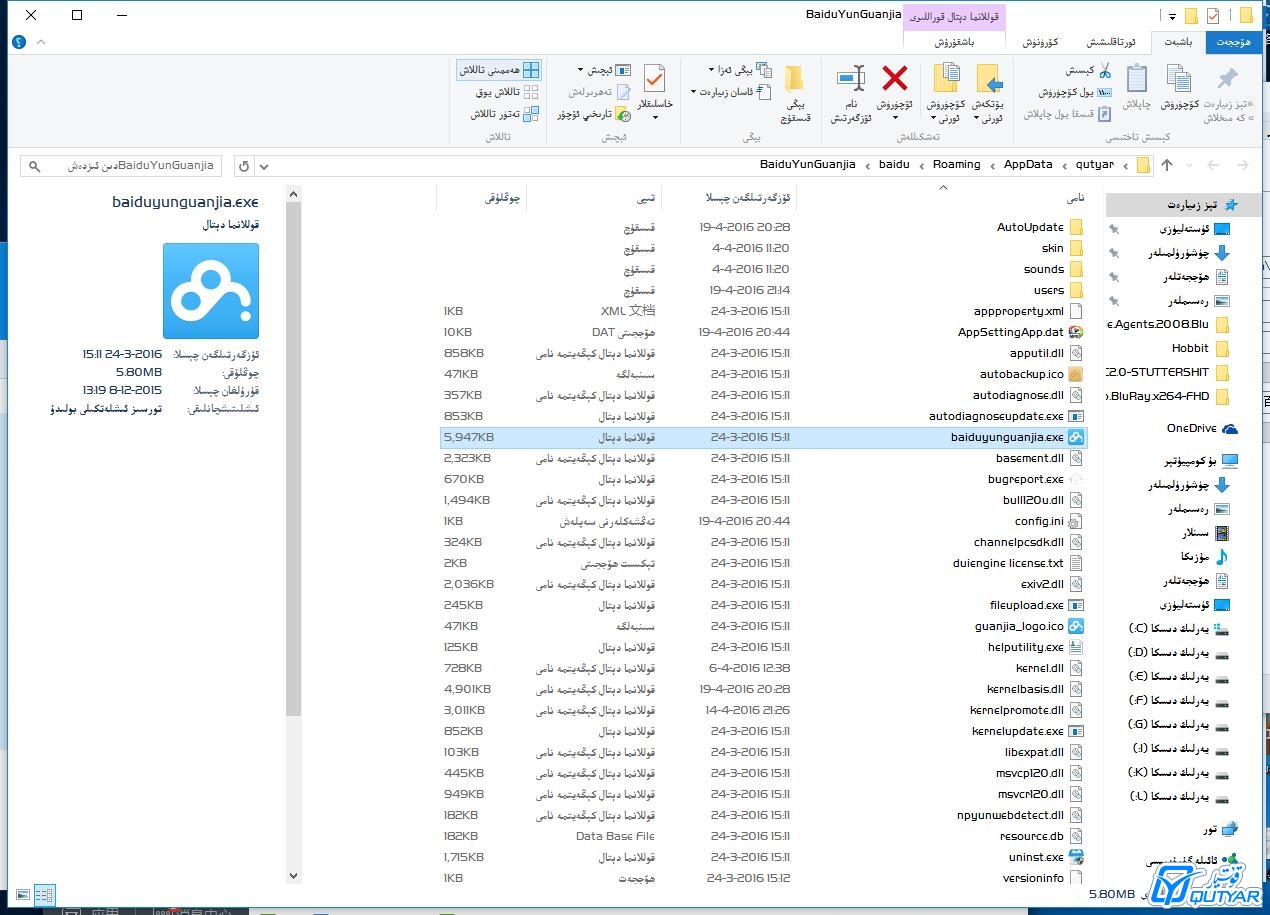Open the Customize Quick Access Toolbar dropdown

click(x=1171, y=16)
